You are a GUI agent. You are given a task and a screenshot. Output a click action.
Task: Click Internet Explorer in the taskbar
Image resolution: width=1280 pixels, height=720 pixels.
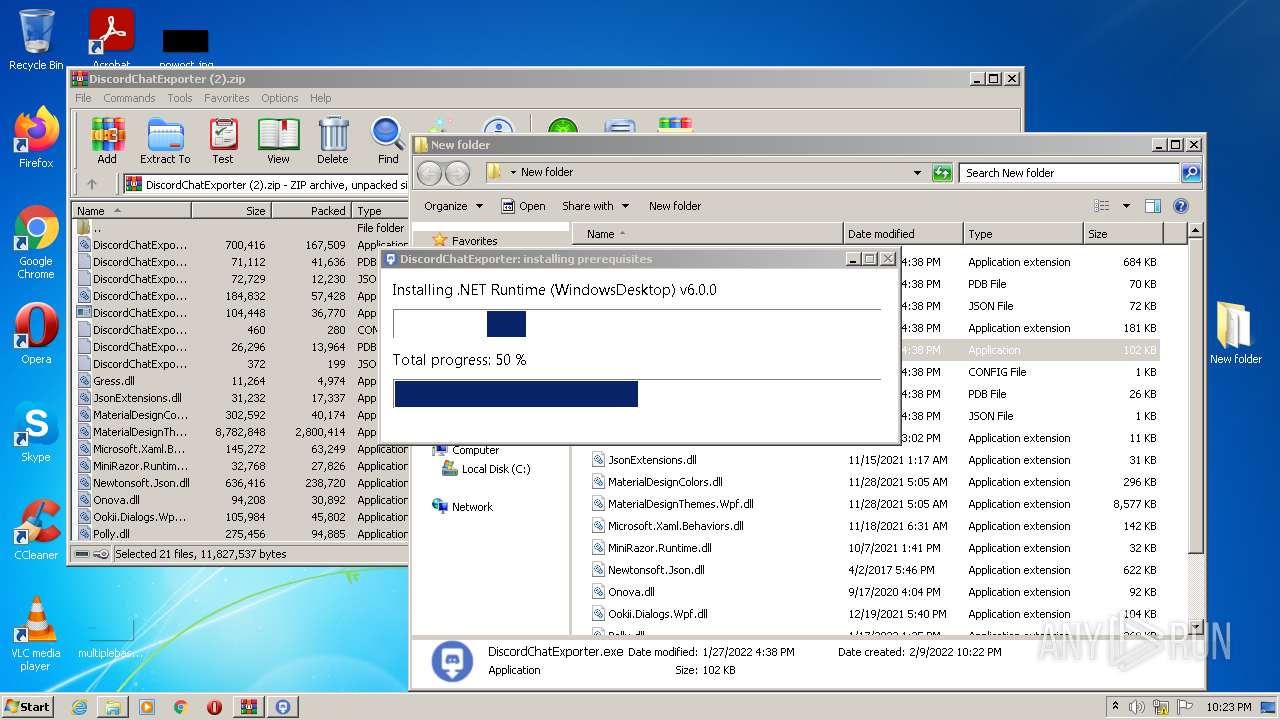tap(79, 707)
